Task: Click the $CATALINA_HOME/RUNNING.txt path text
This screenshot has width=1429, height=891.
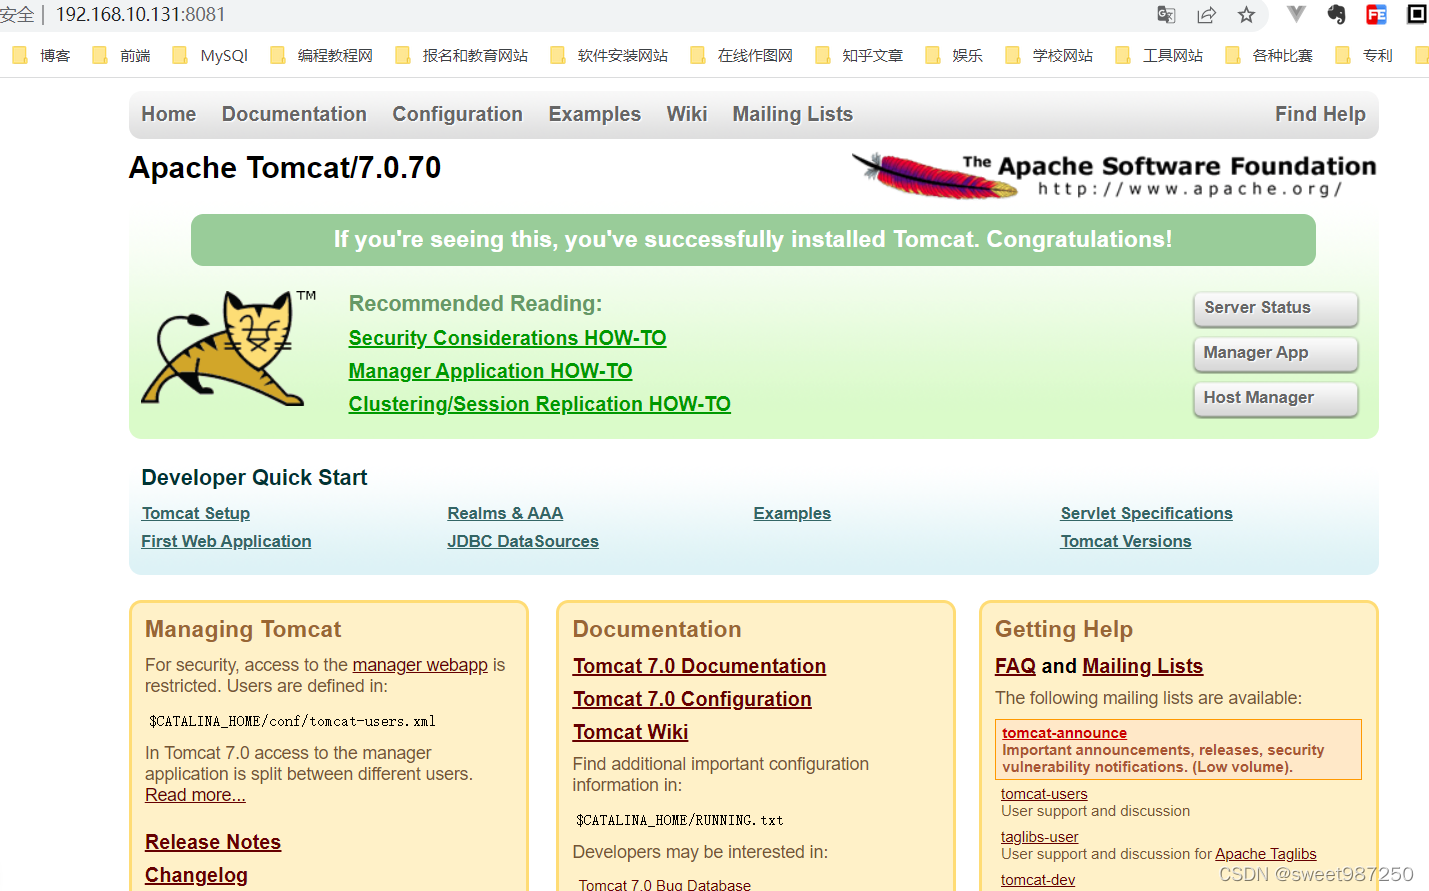Action: tap(680, 820)
